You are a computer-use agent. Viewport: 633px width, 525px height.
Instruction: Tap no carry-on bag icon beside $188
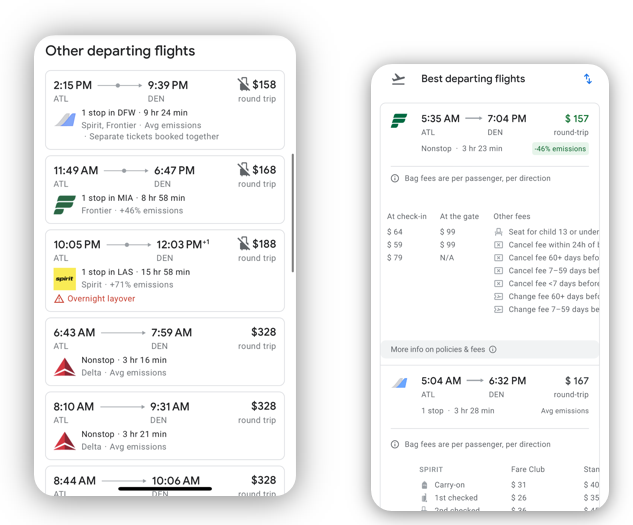[243, 244]
